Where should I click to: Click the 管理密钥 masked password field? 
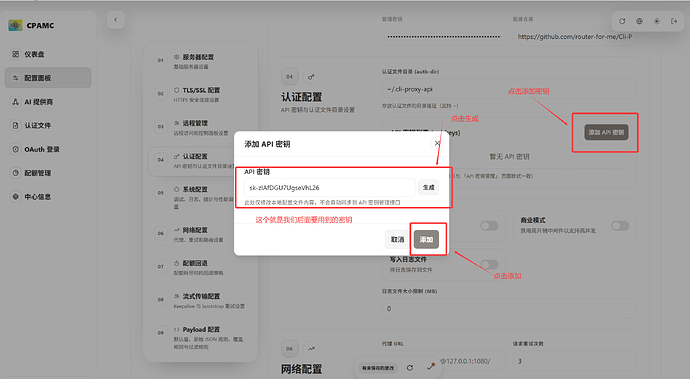click(444, 37)
